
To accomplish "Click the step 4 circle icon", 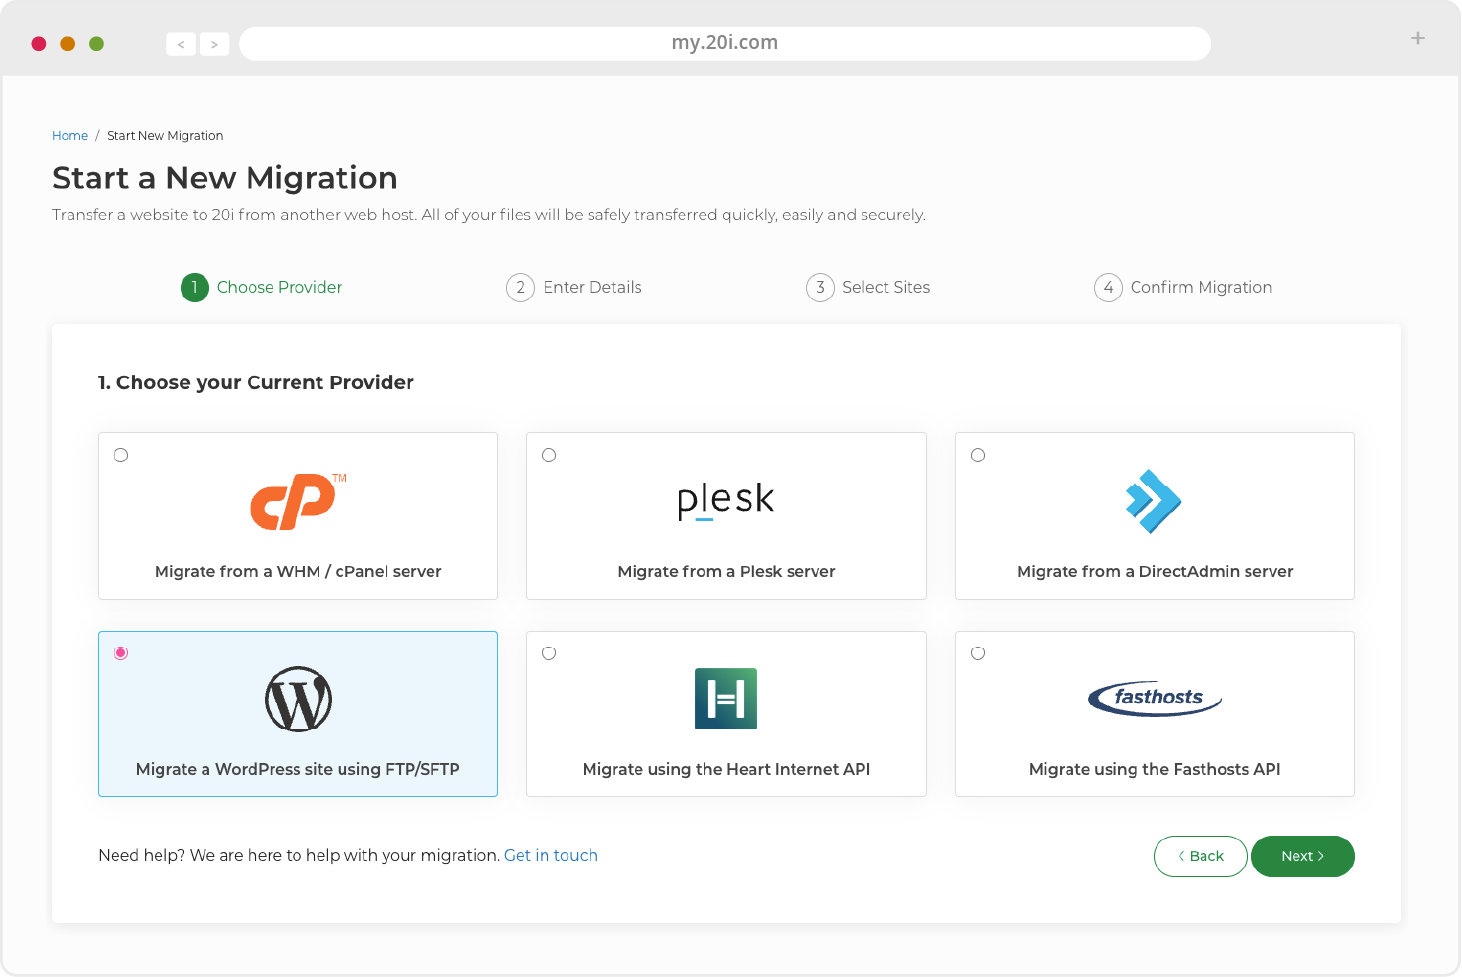I will pos(1108,288).
